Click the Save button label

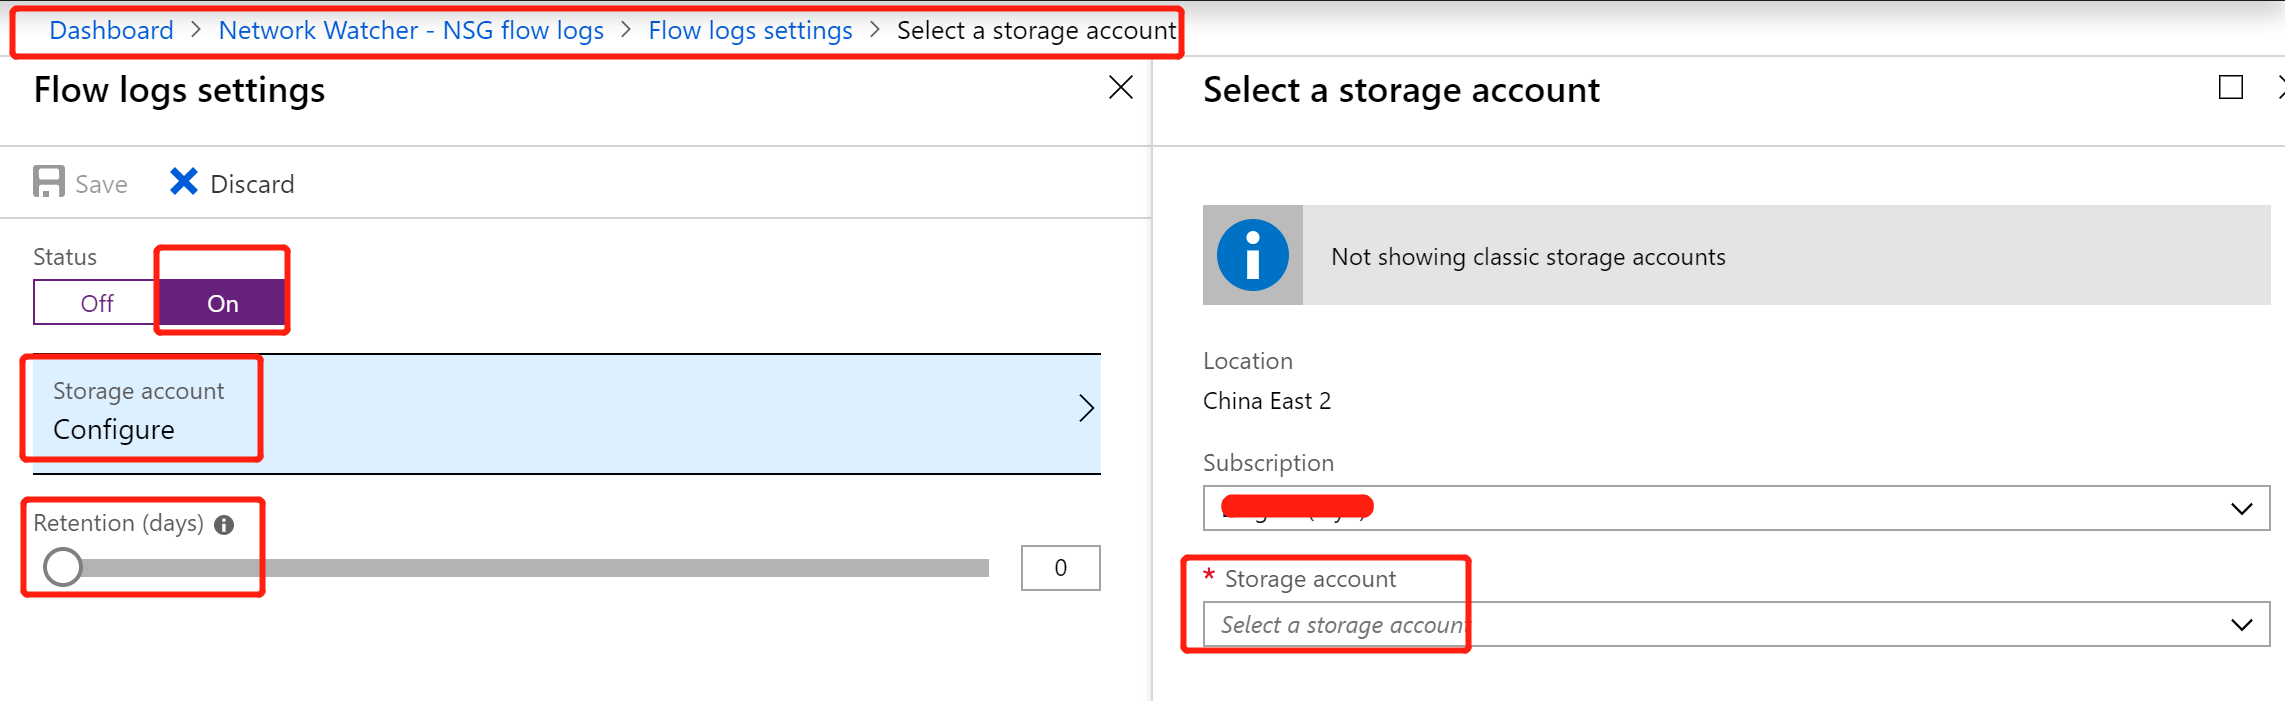(101, 184)
